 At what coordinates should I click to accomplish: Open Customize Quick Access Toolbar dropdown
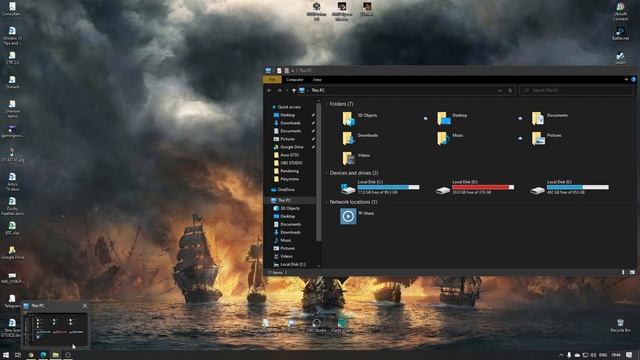point(293,71)
